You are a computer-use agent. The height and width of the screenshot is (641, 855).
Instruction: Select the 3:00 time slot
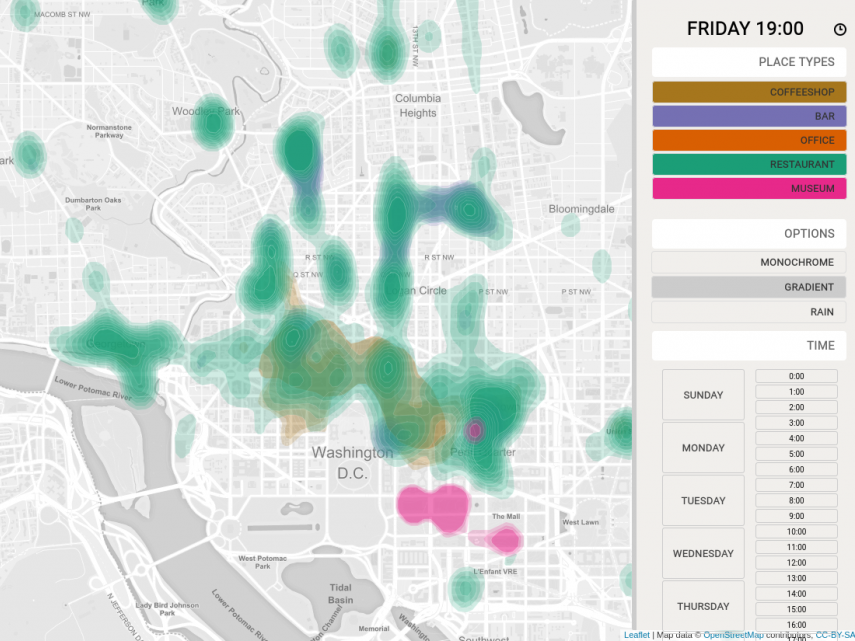click(x=796, y=422)
